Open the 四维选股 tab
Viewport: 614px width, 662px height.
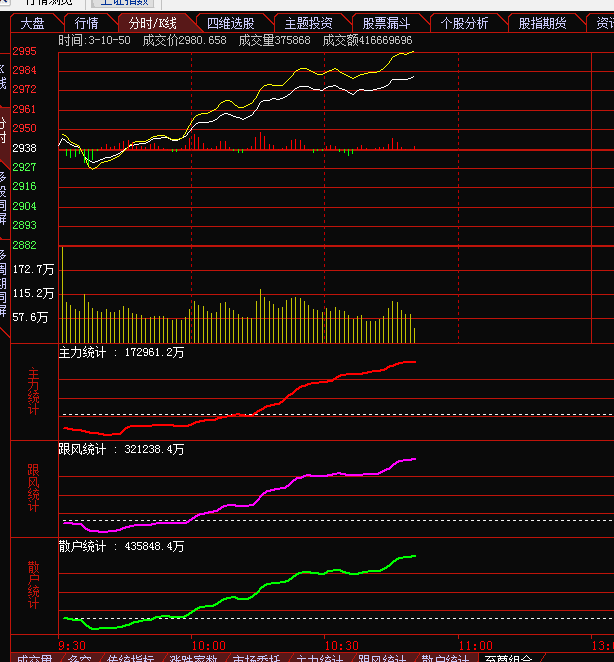[x=230, y=23]
